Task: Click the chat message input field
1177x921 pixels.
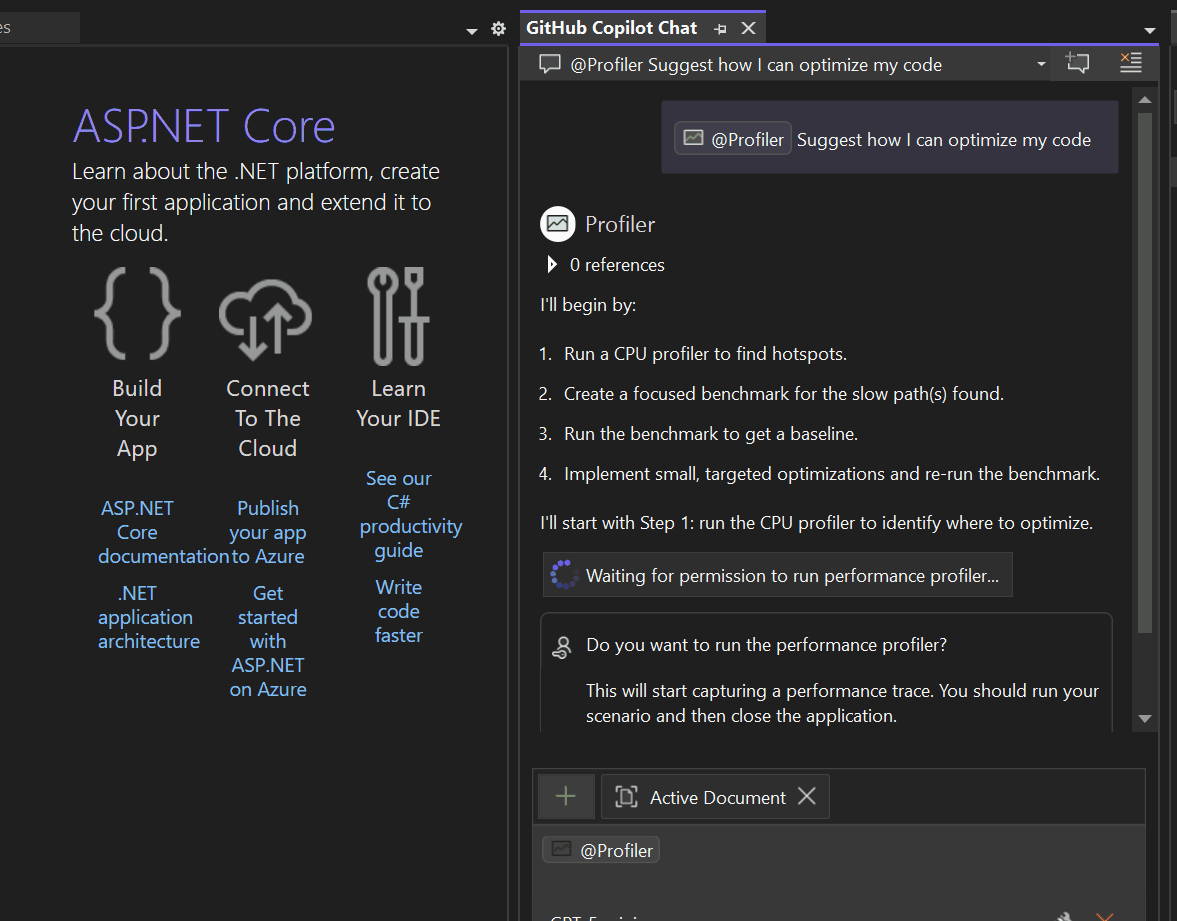Action: point(839,874)
